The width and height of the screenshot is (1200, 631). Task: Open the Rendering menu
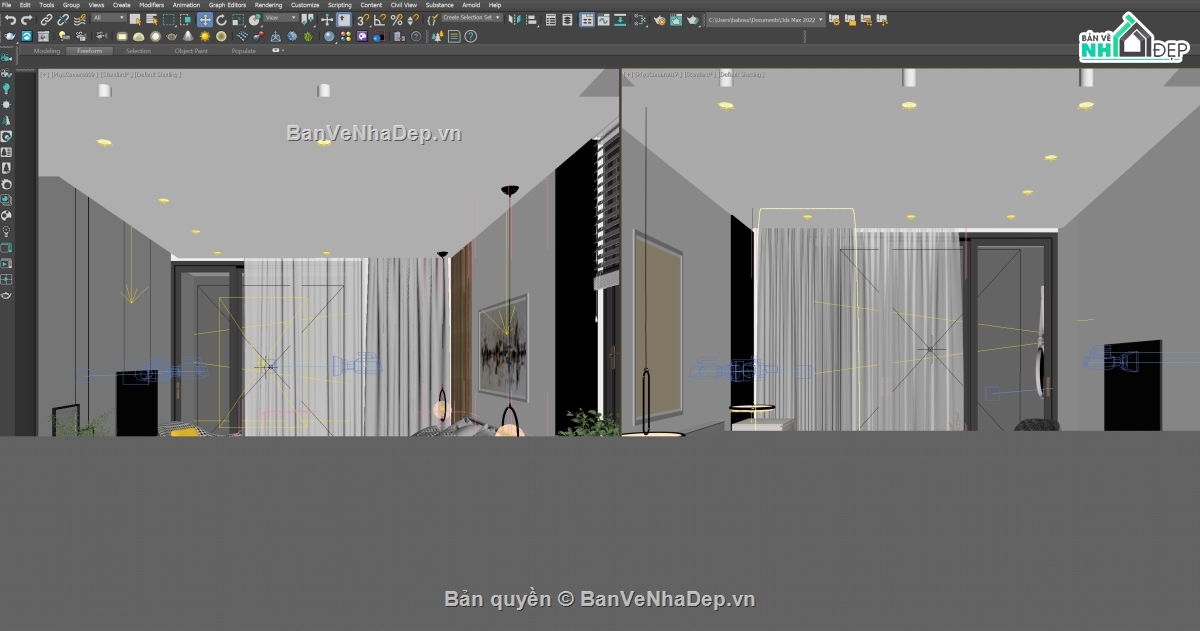pyautogui.click(x=268, y=4)
